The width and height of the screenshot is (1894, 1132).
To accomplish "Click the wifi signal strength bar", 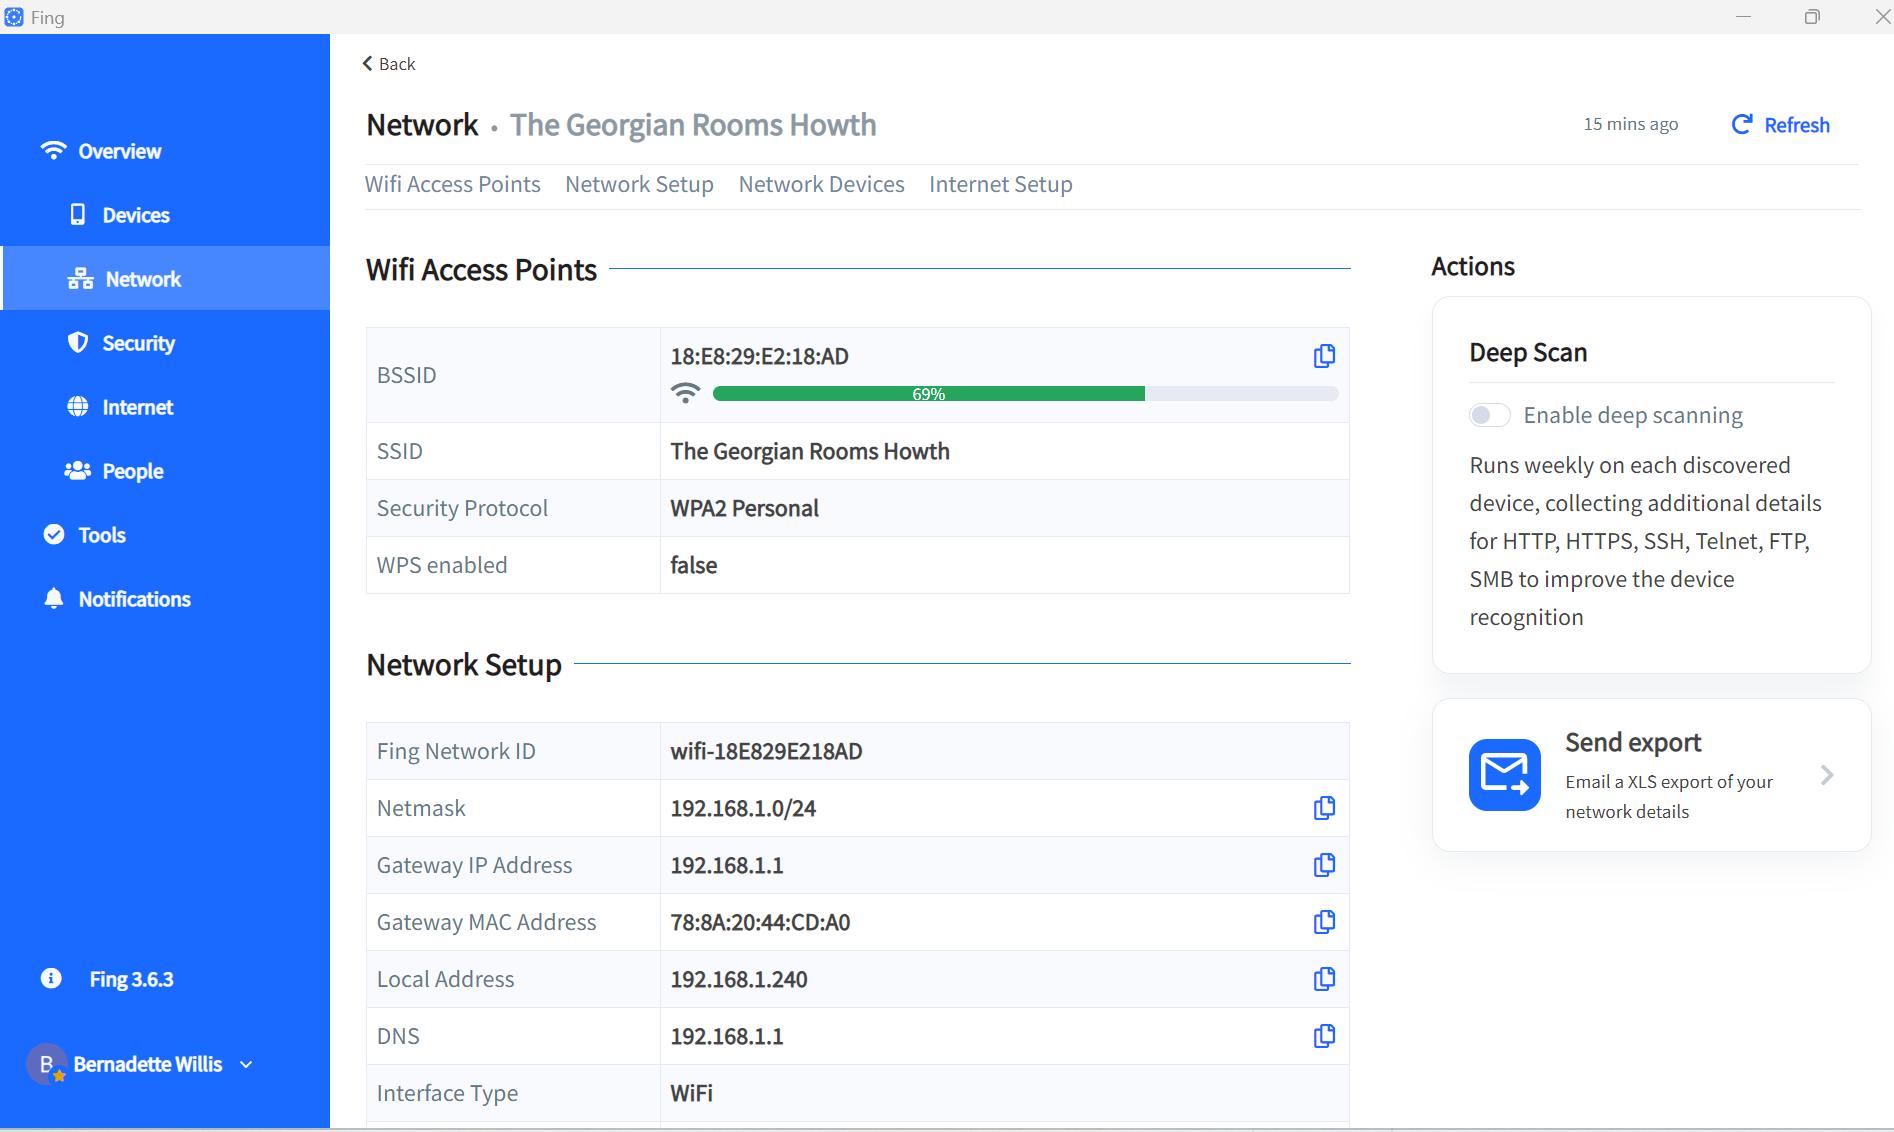I will pyautogui.click(x=1024, y=393).
